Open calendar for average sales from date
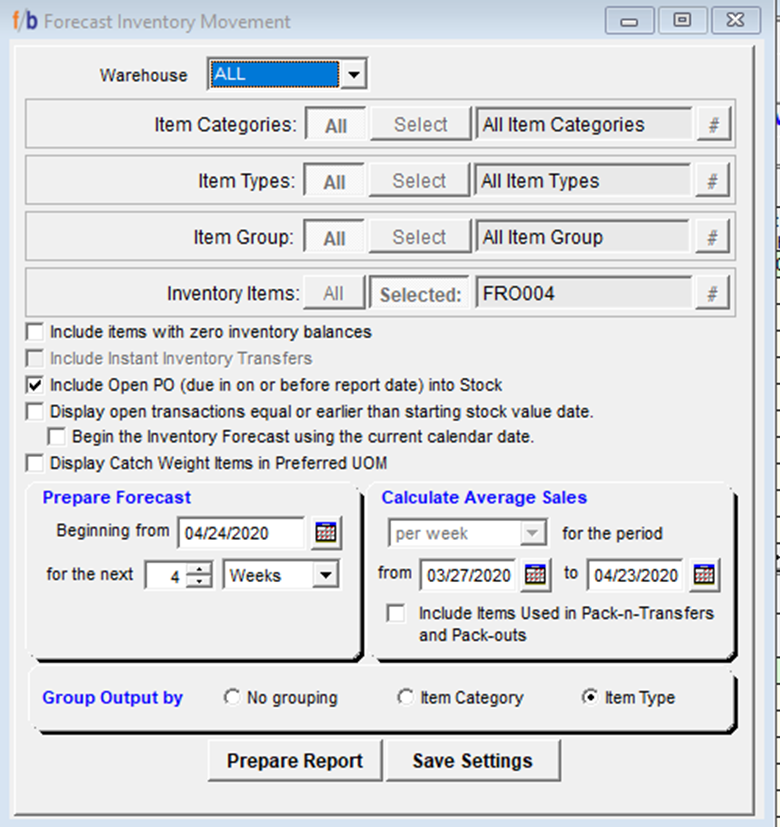This screenshot has width=780, height=827. tap(536, 574)
